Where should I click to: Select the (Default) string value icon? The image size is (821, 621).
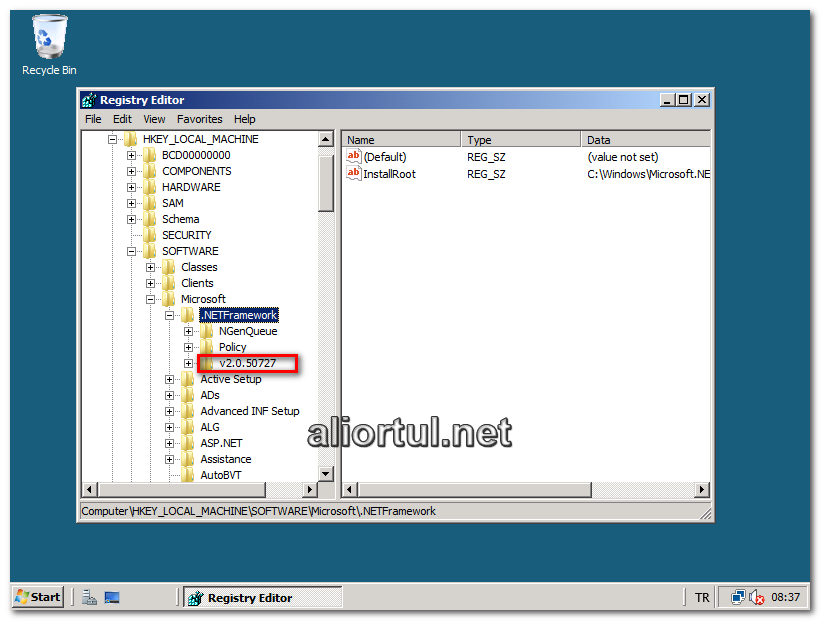[x=353, y=156]
